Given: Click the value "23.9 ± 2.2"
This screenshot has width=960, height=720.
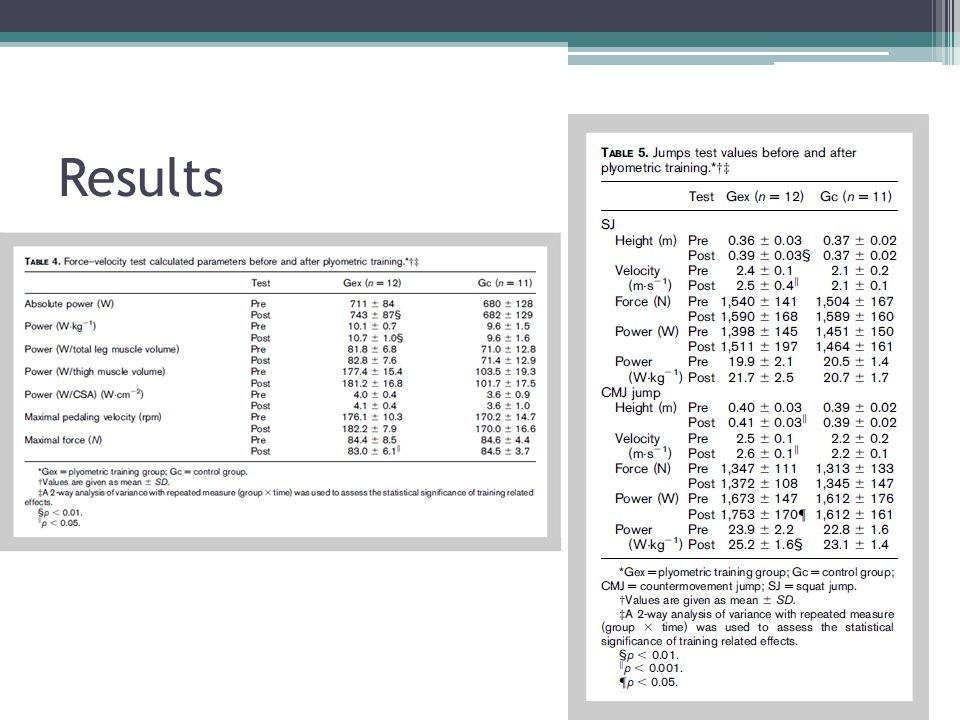Looking at the screenshot, I should 760,530.
